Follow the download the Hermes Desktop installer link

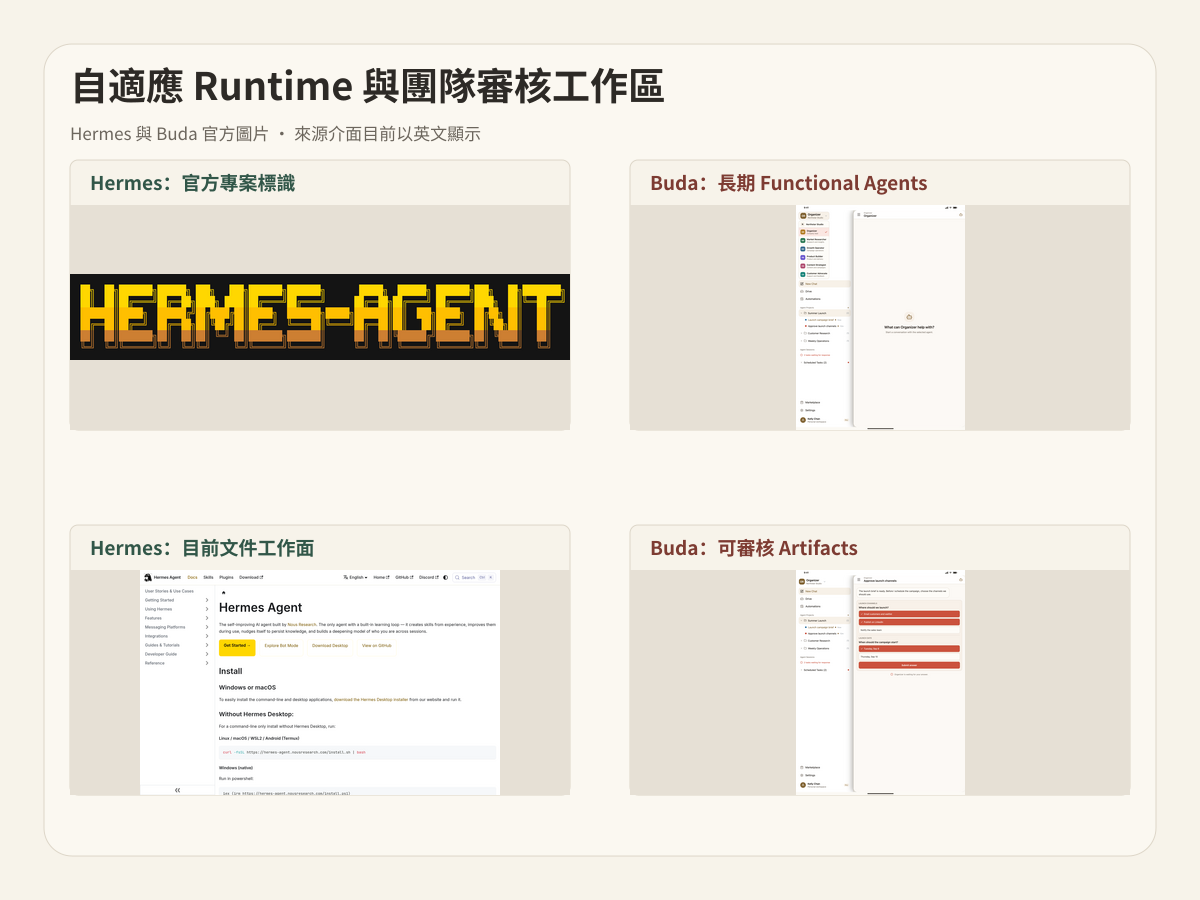371,699
